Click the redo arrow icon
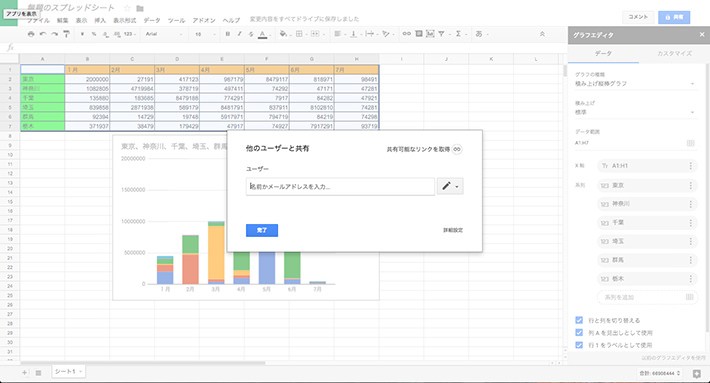The height and width of the screenshot is (383, 710). point(54,34)
